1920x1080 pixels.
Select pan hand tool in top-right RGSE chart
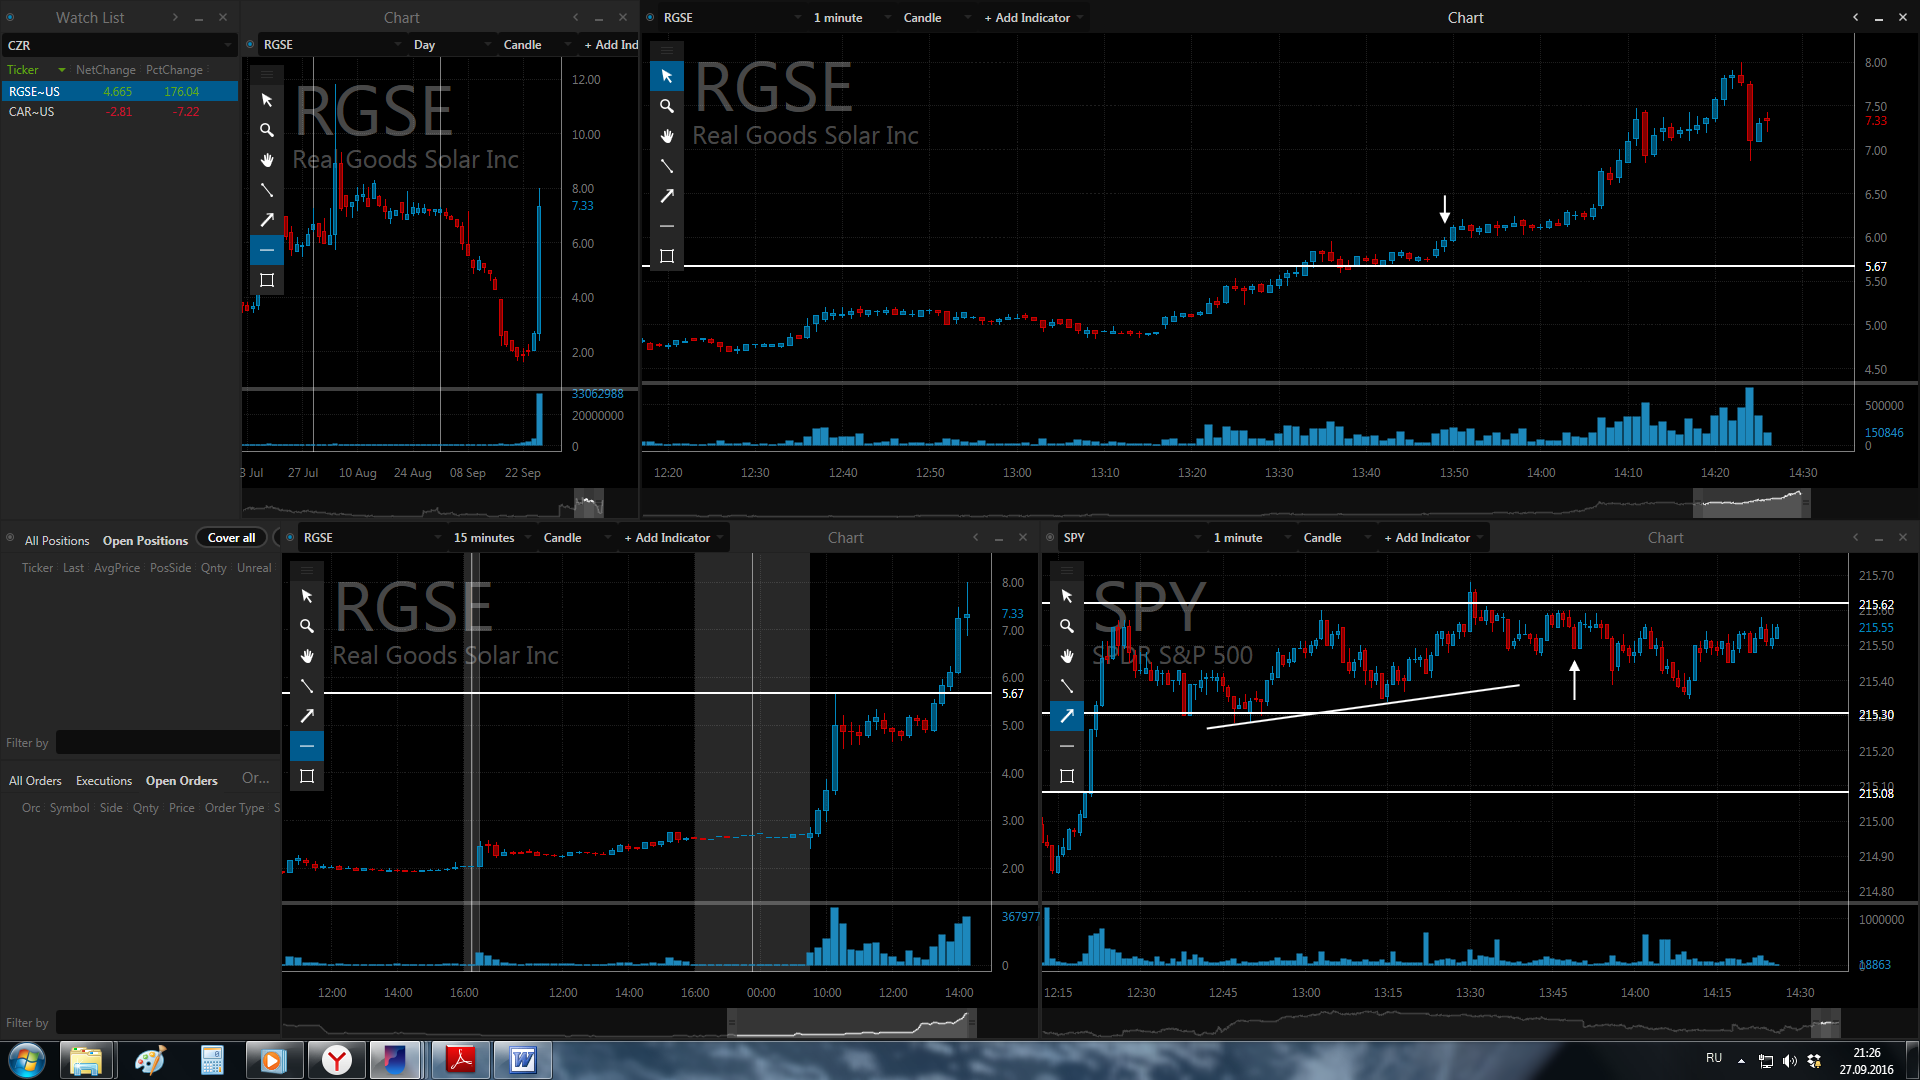667,136
